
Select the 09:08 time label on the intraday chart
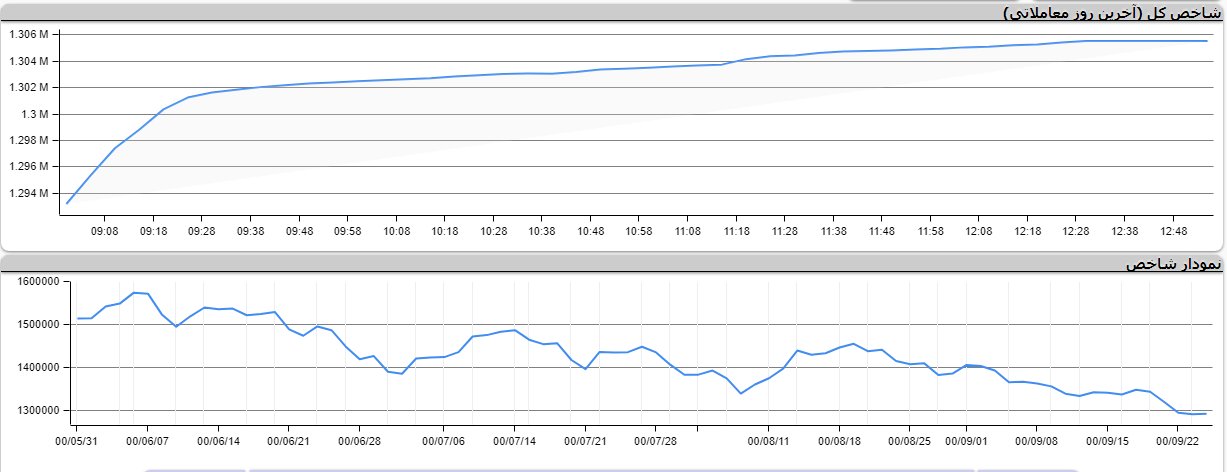click(104, 231)
